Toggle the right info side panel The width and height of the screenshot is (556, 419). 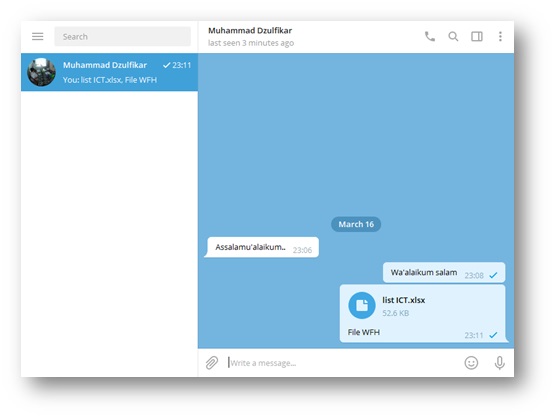[477, 36]
